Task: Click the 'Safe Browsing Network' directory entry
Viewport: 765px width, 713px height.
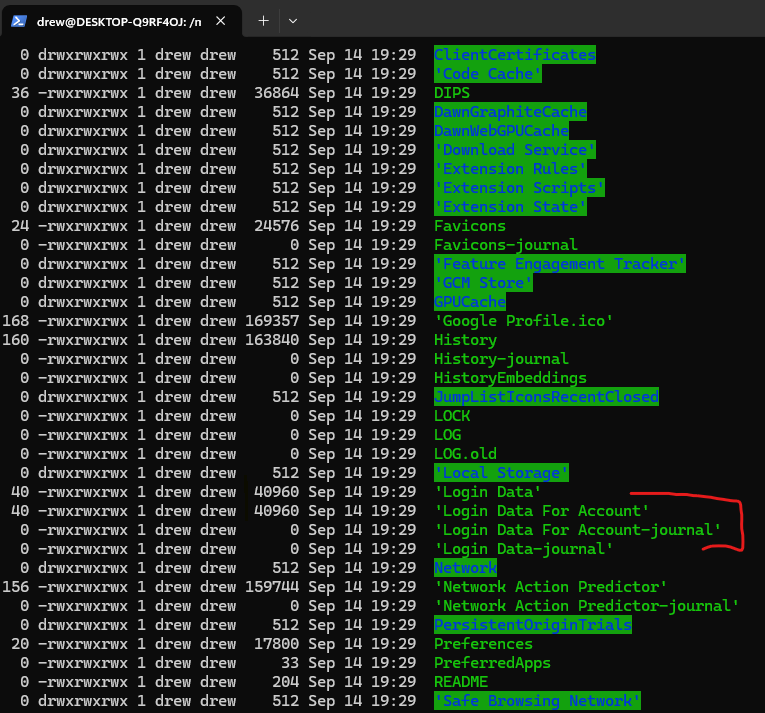Action: click(537, 702)
